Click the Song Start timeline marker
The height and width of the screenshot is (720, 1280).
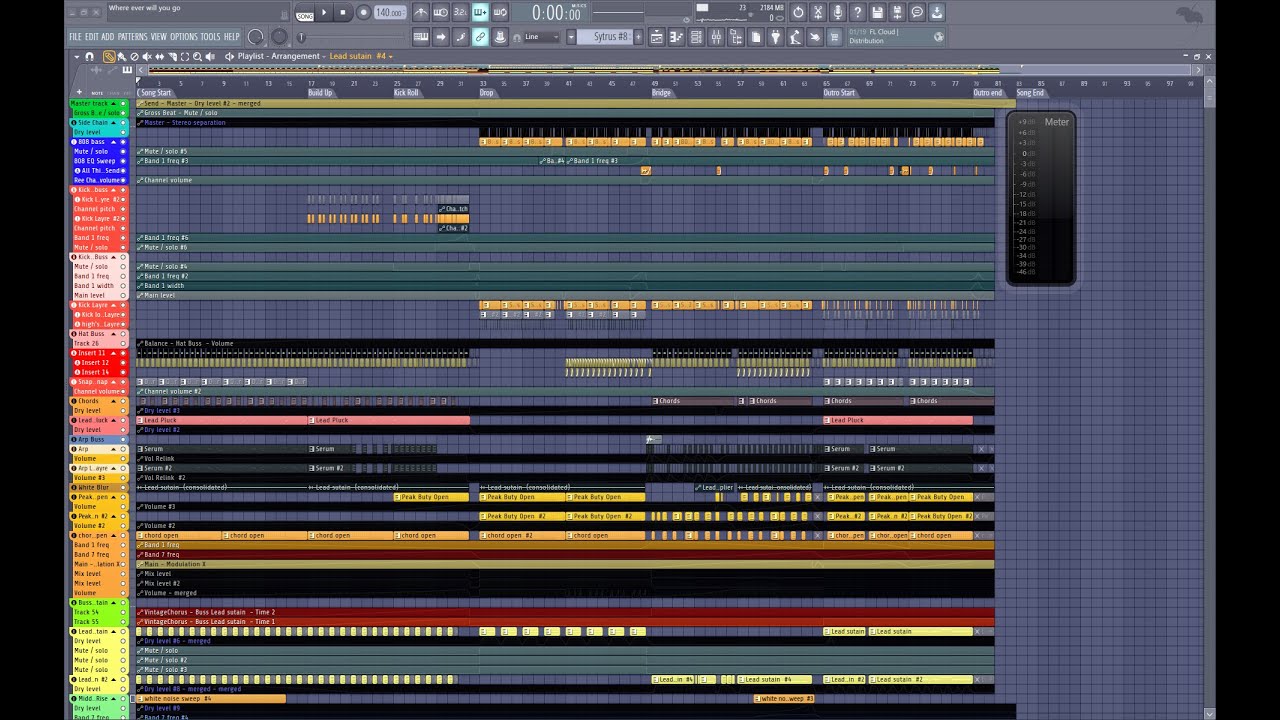point(156,93)
